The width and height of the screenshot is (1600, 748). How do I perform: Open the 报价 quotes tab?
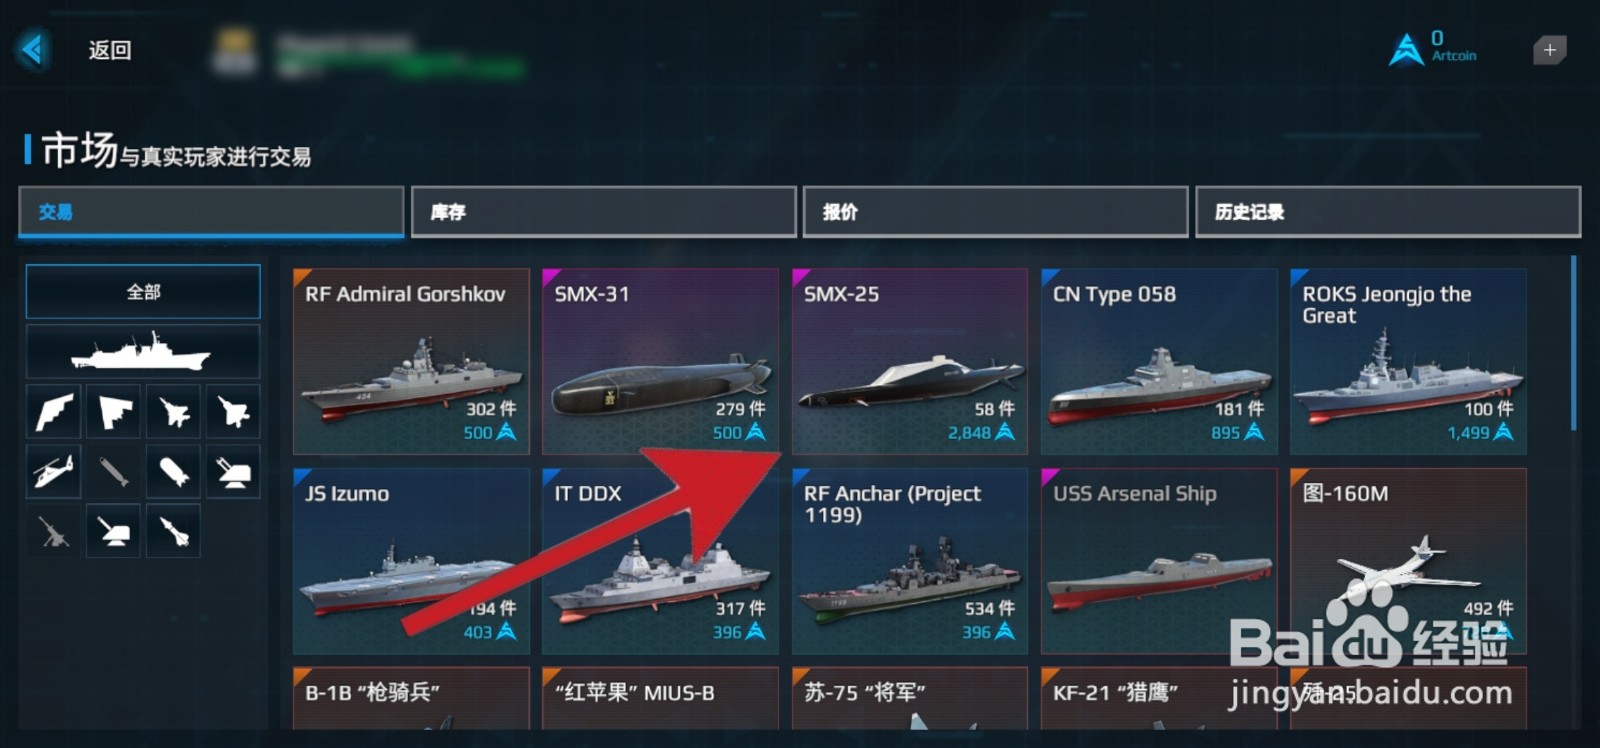(x=995, y=212)
